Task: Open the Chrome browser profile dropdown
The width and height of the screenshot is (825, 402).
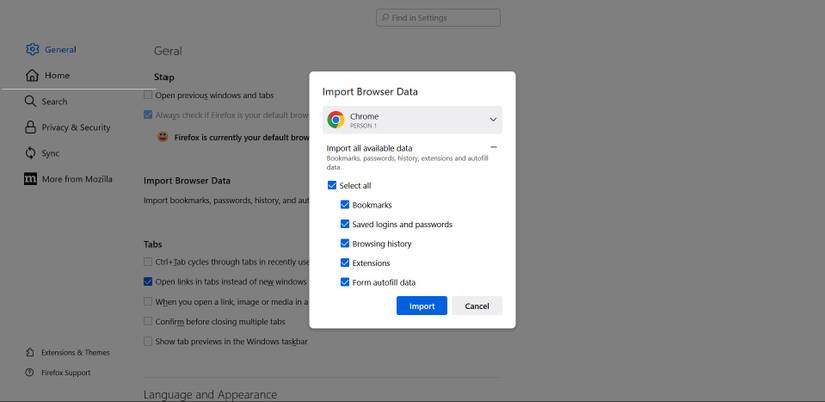Action: point(412,120)
